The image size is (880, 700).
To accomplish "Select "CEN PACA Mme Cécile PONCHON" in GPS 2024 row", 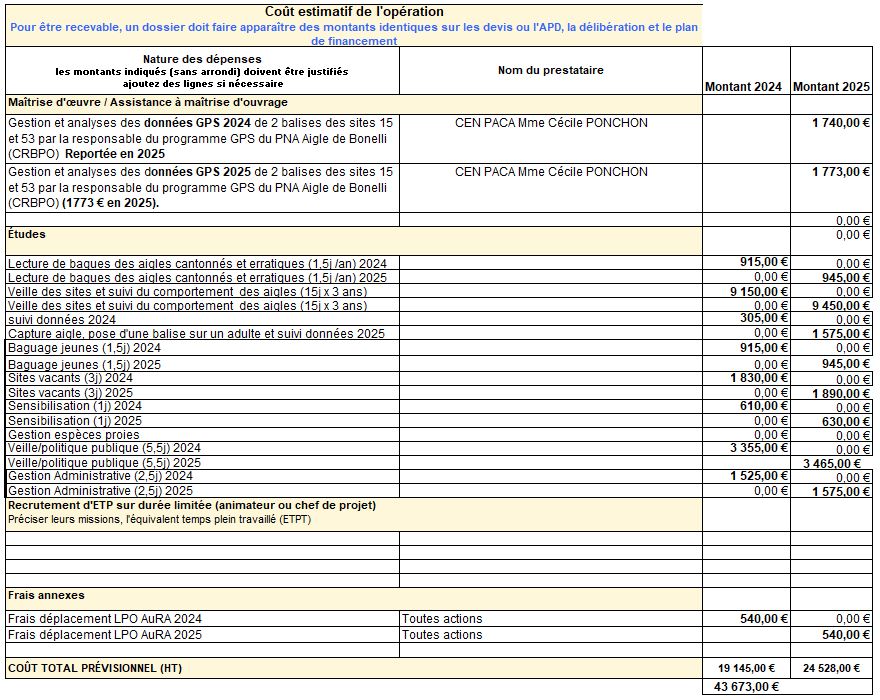I will click(551, 123).
